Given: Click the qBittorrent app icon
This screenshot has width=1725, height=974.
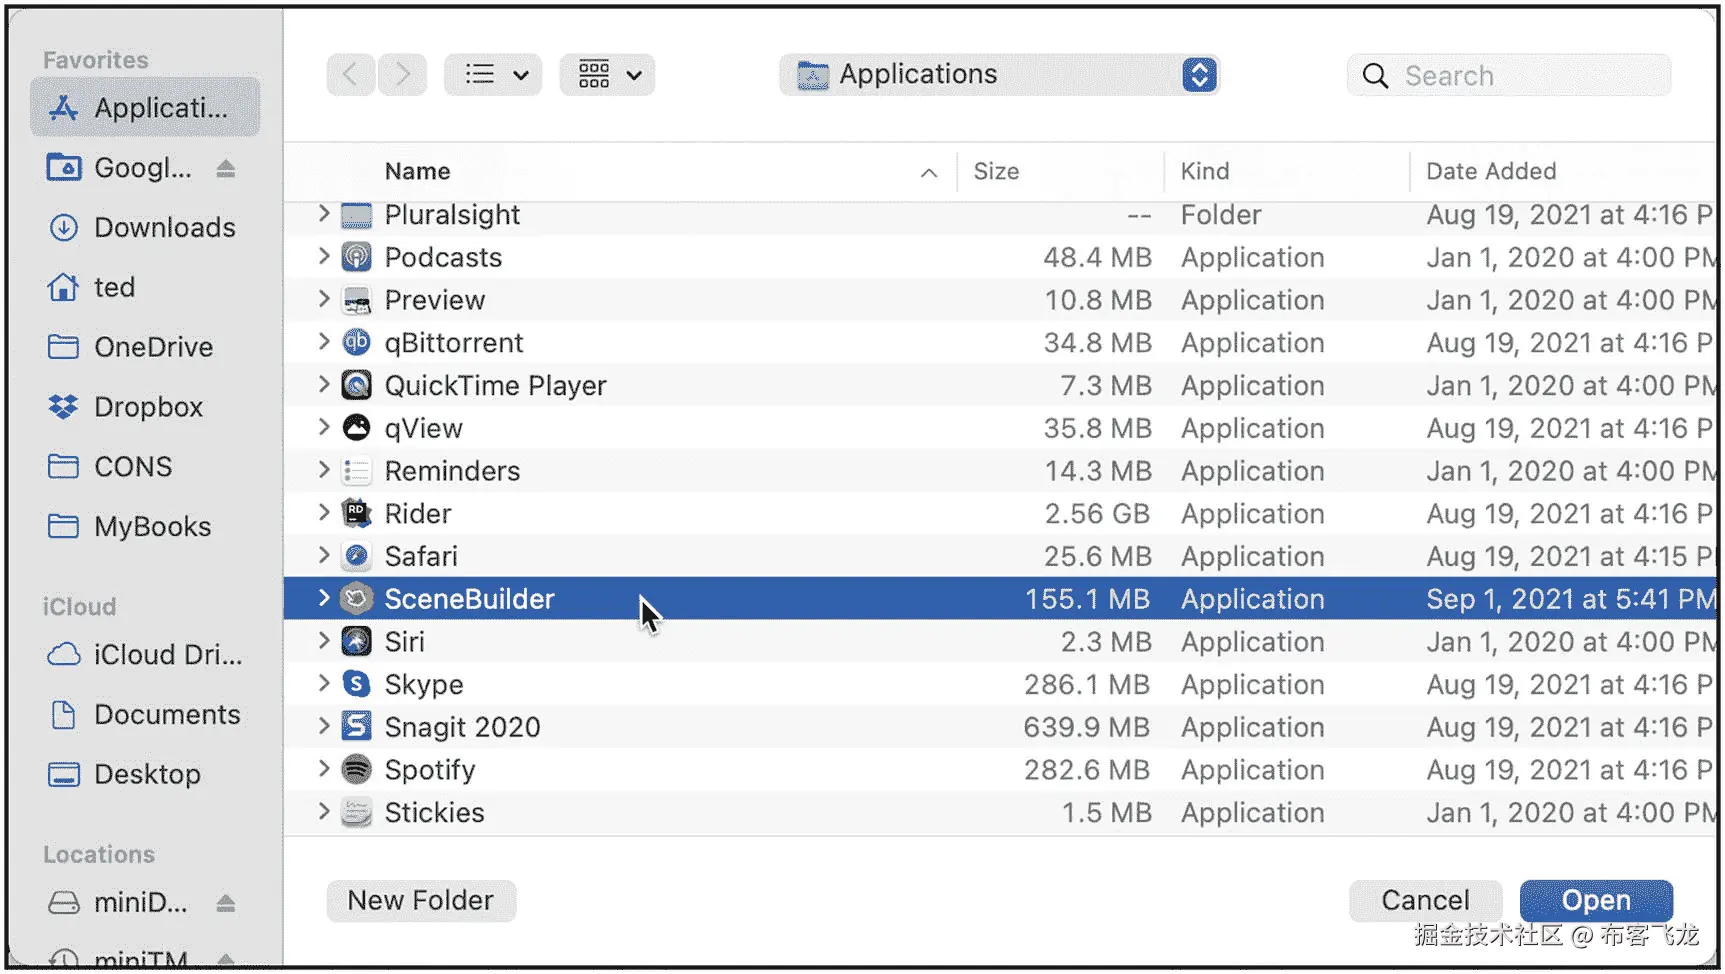Looking at the screenshot, I should pyautogui.click(x=356, y=343).
